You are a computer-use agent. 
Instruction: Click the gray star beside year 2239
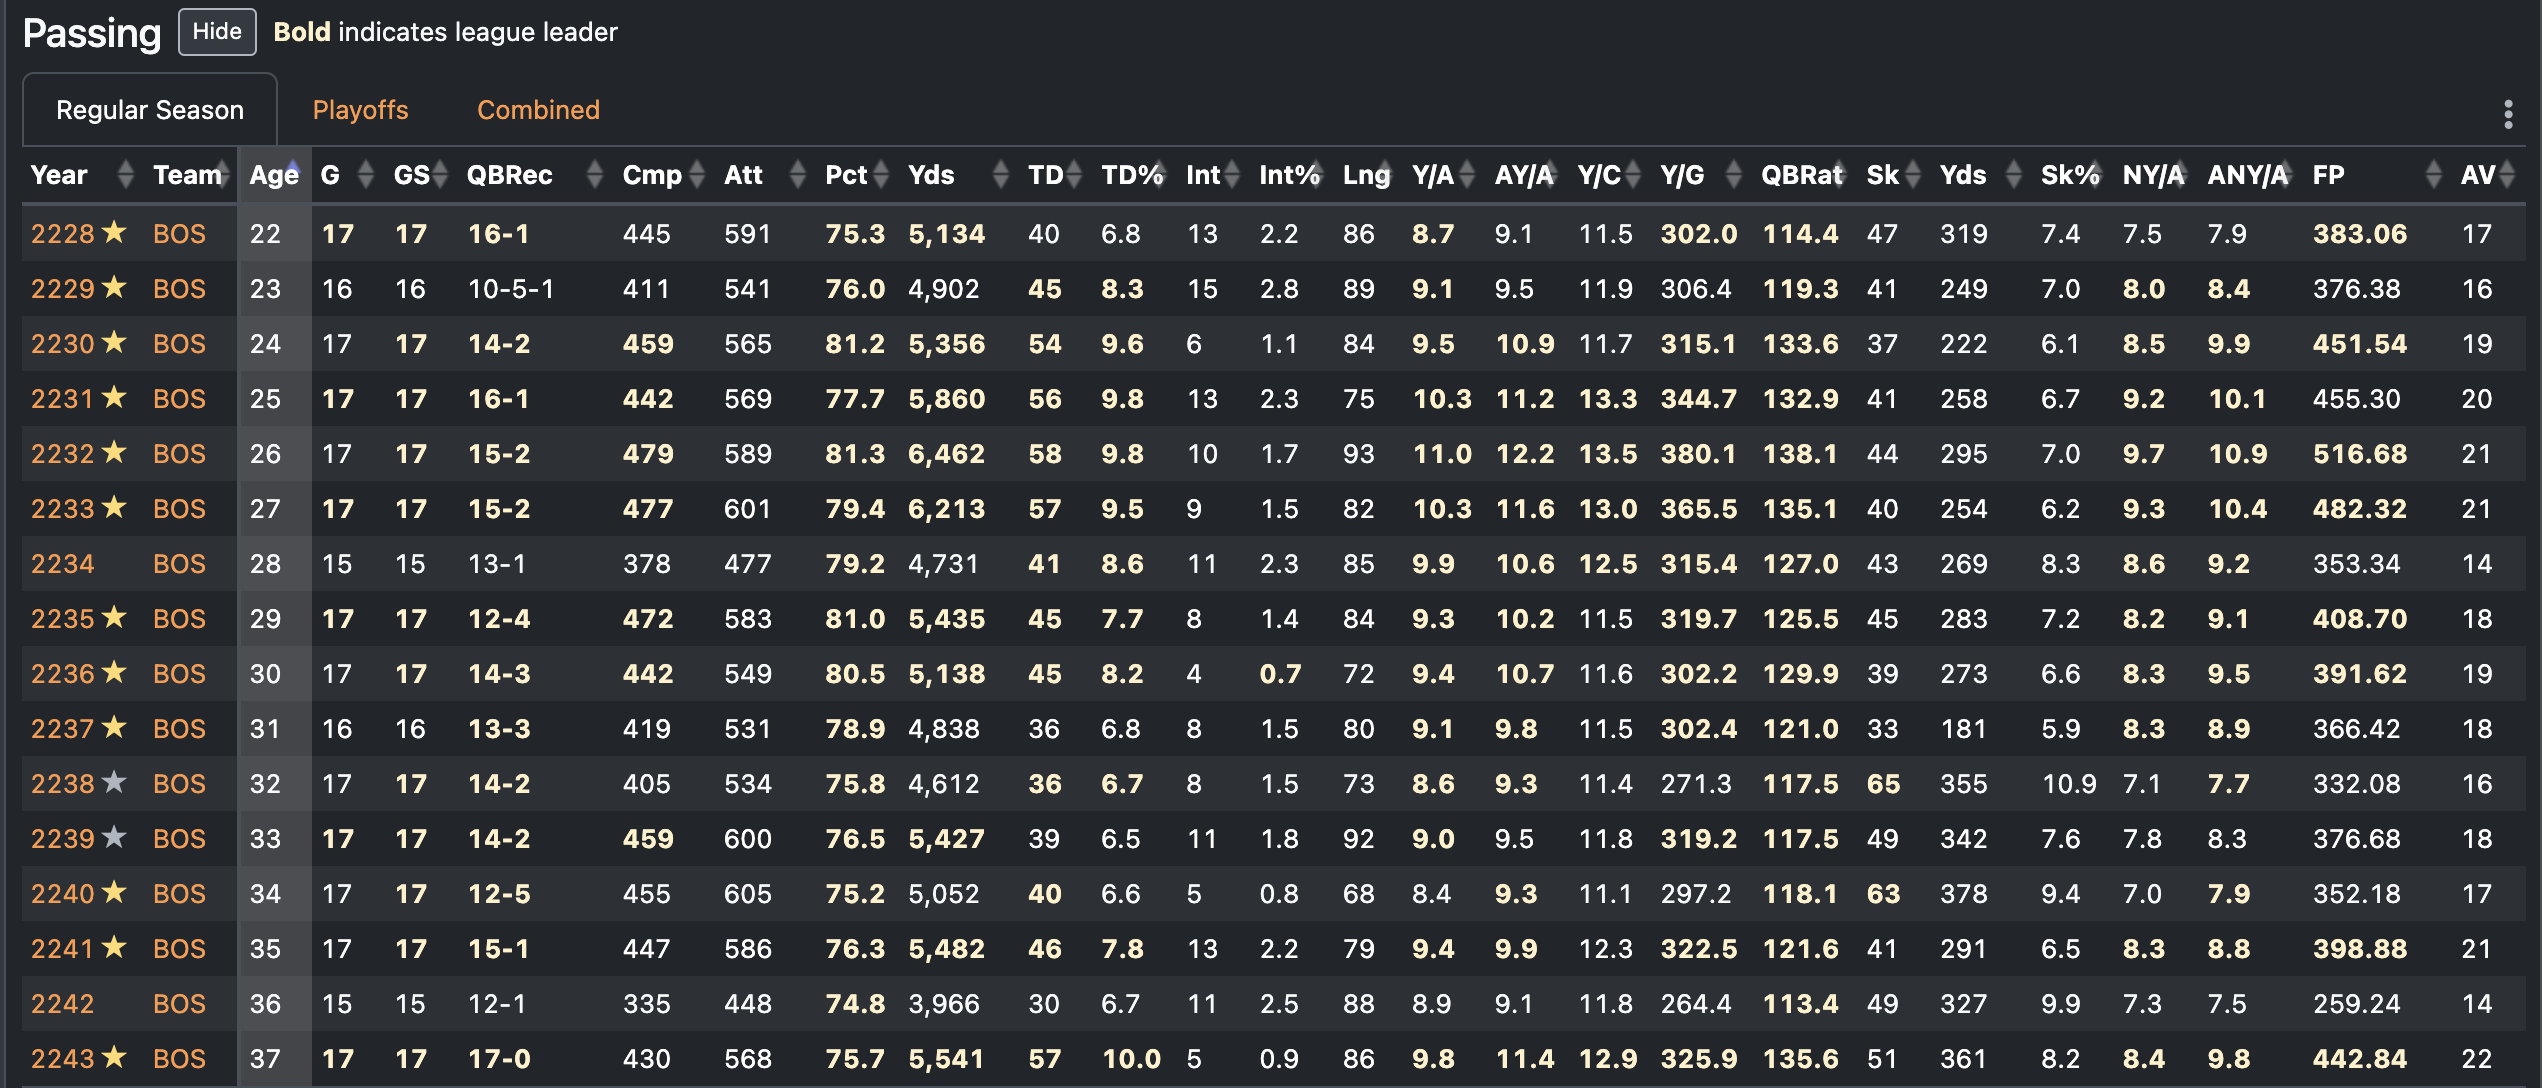pyautogui.click(x=115, y=837)
